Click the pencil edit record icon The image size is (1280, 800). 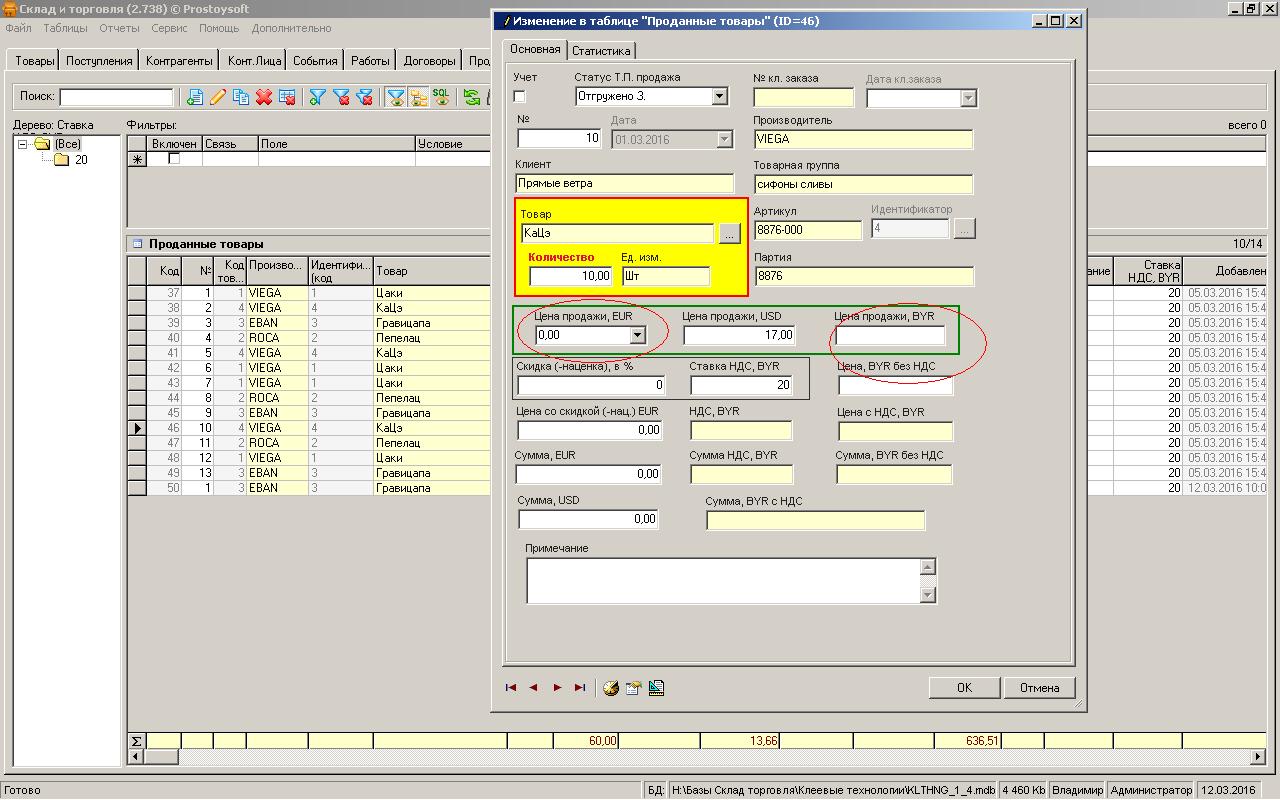[217, 97]
